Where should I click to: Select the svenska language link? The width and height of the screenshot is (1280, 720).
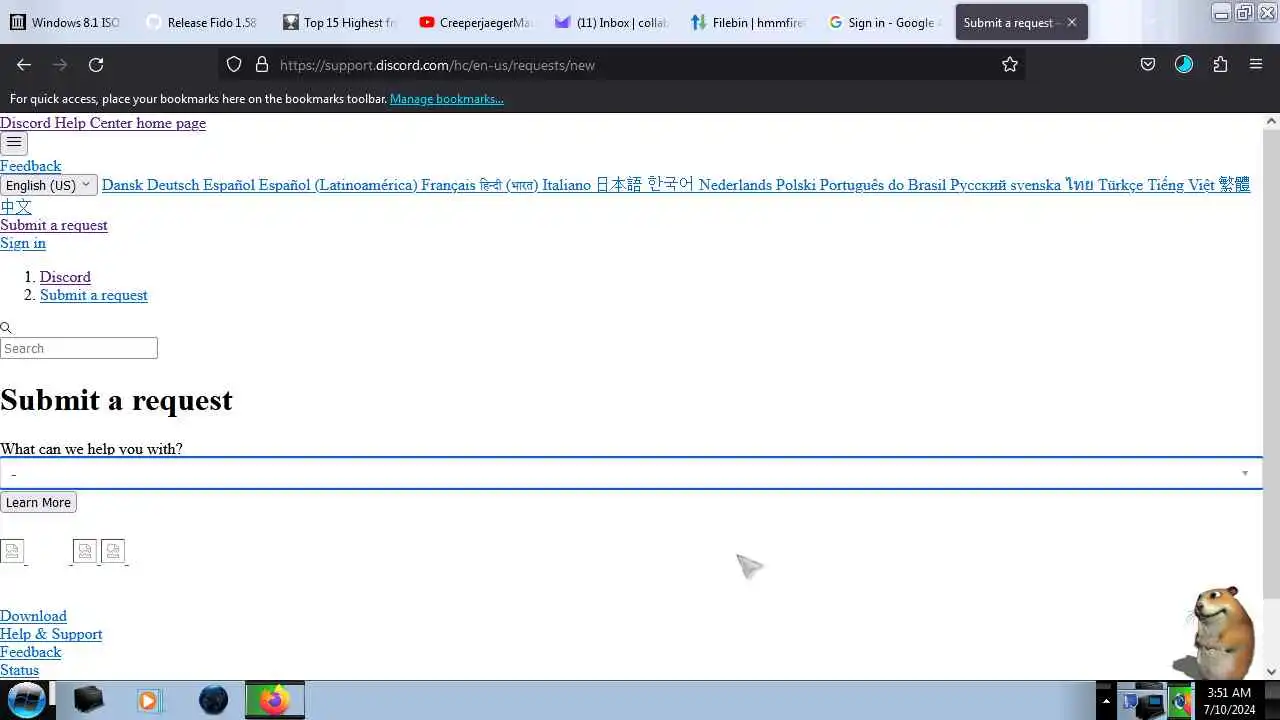click(1035, 185)
